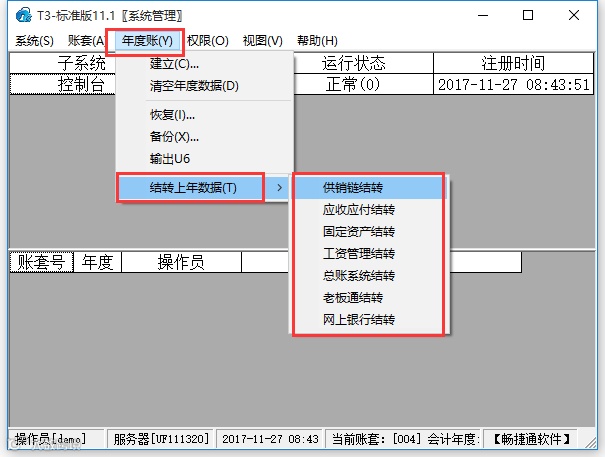Click 总账系统结转 submenu entry

(x=368, y=276)
